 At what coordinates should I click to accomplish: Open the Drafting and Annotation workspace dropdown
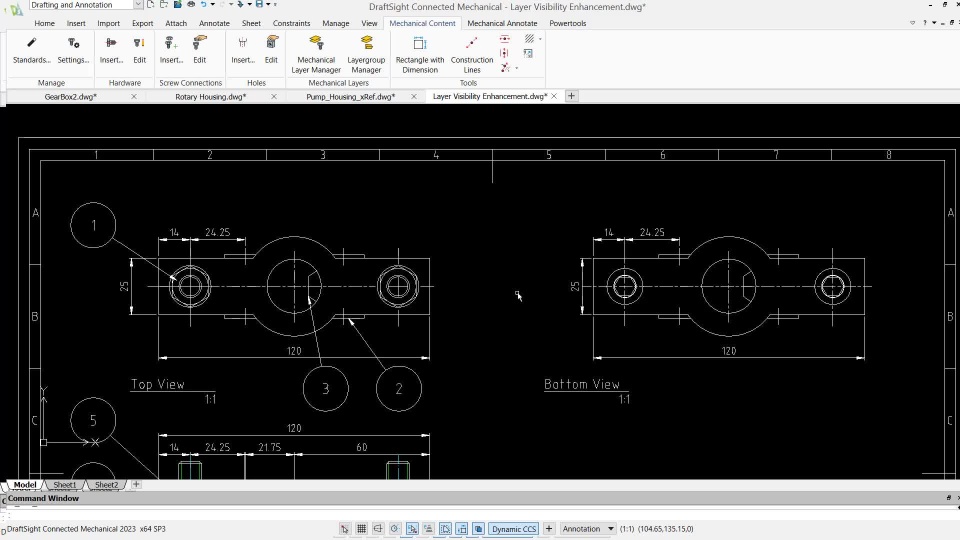(x=138, y=4)
